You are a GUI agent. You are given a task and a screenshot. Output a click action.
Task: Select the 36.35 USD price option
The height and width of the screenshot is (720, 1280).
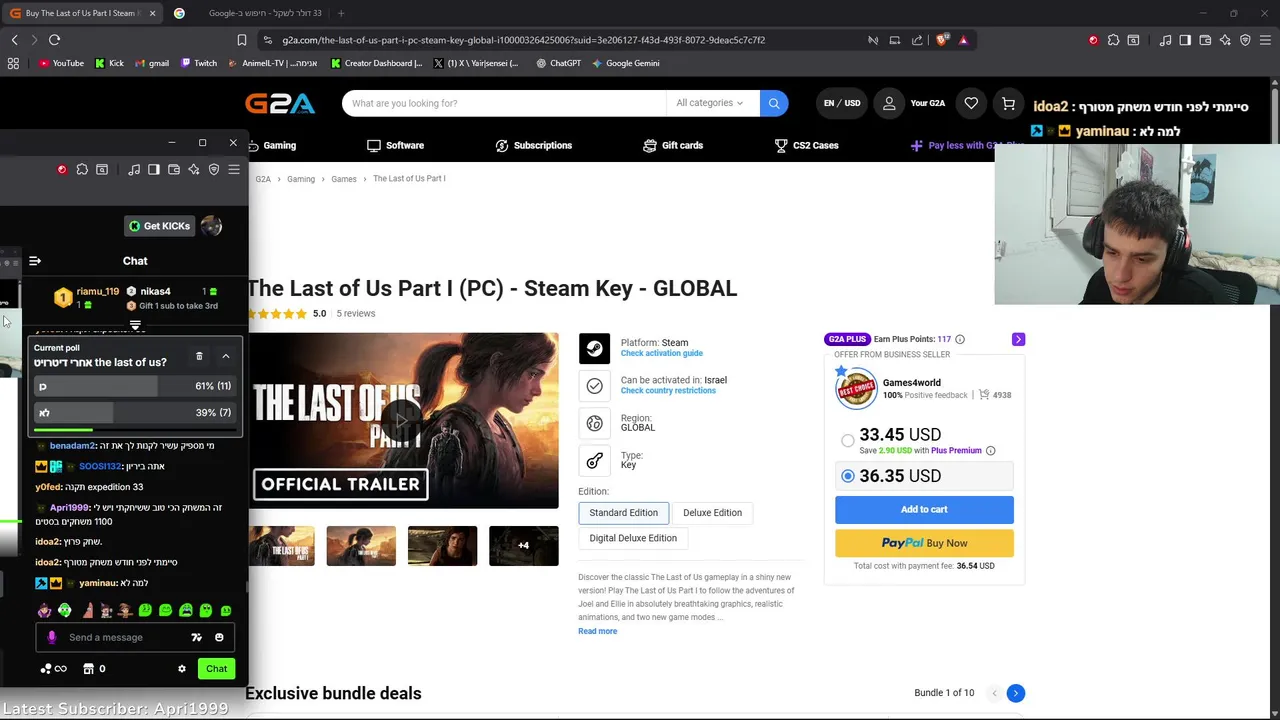pos(848,476)
